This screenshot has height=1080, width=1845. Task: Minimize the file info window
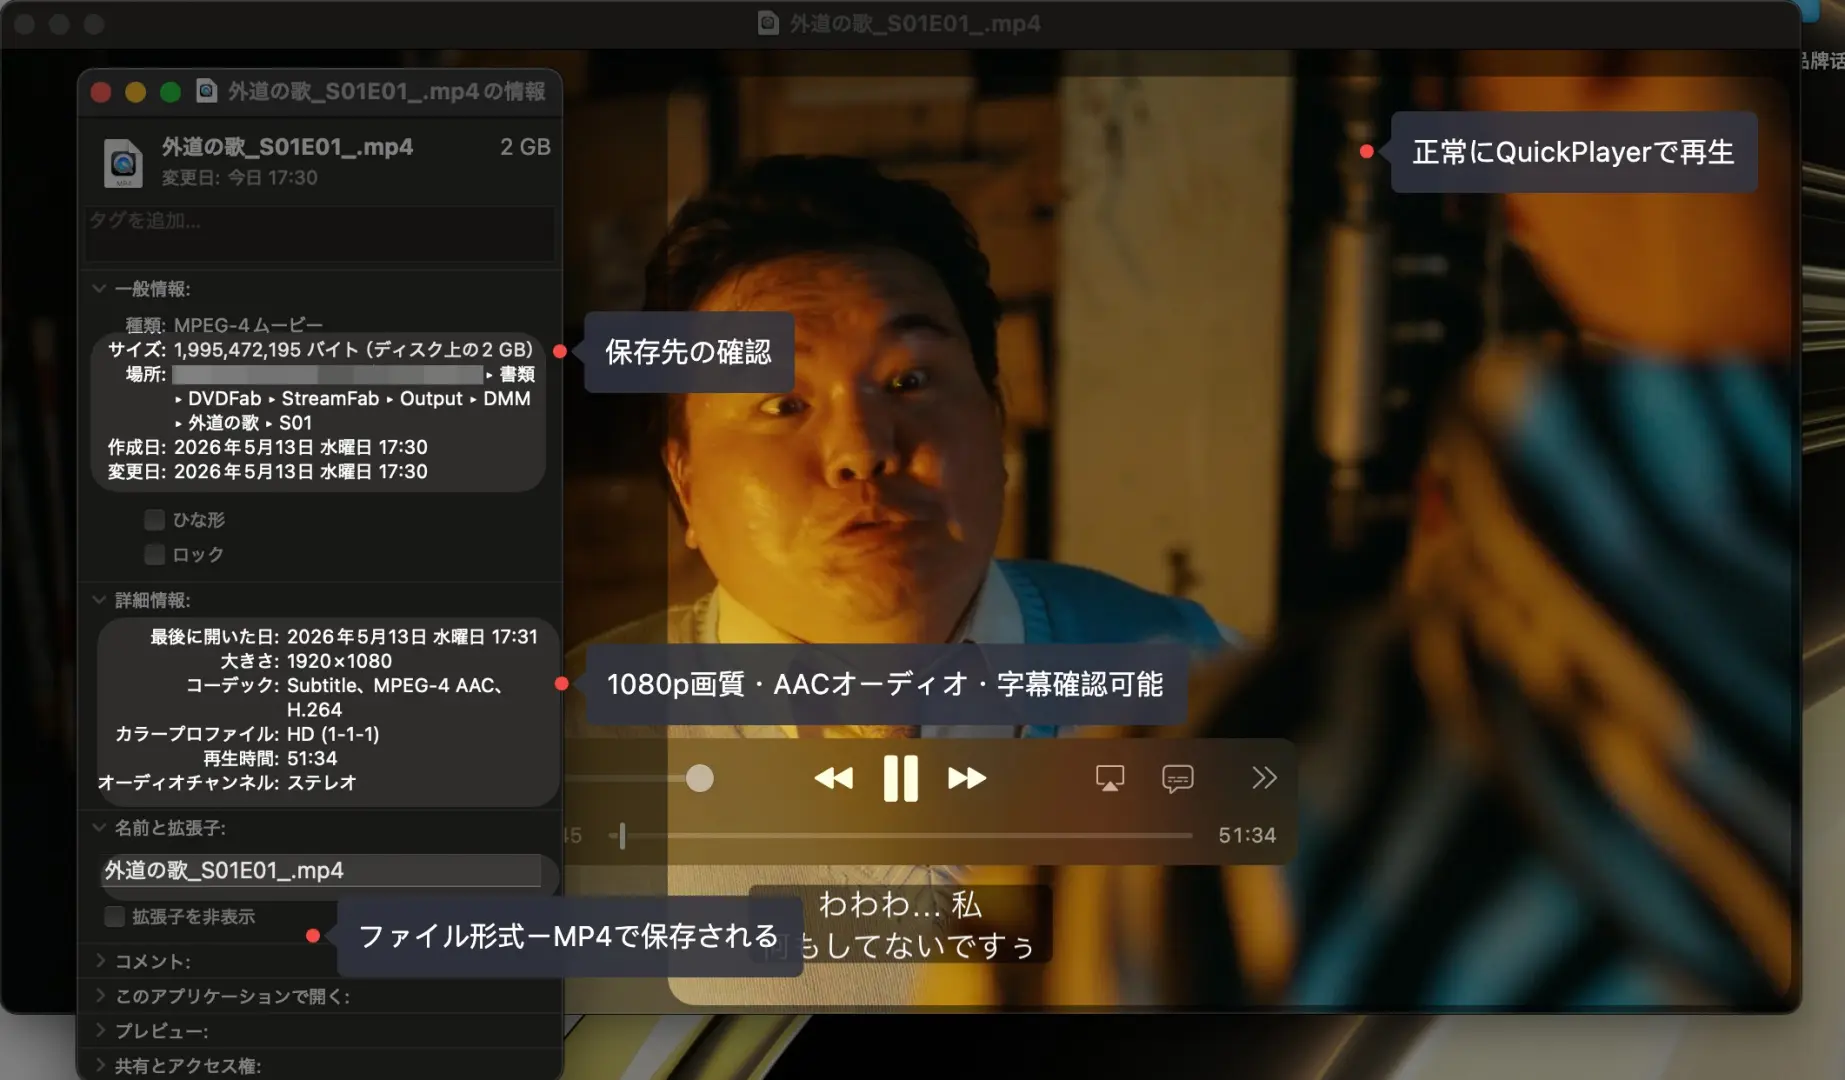coord(135,92)
